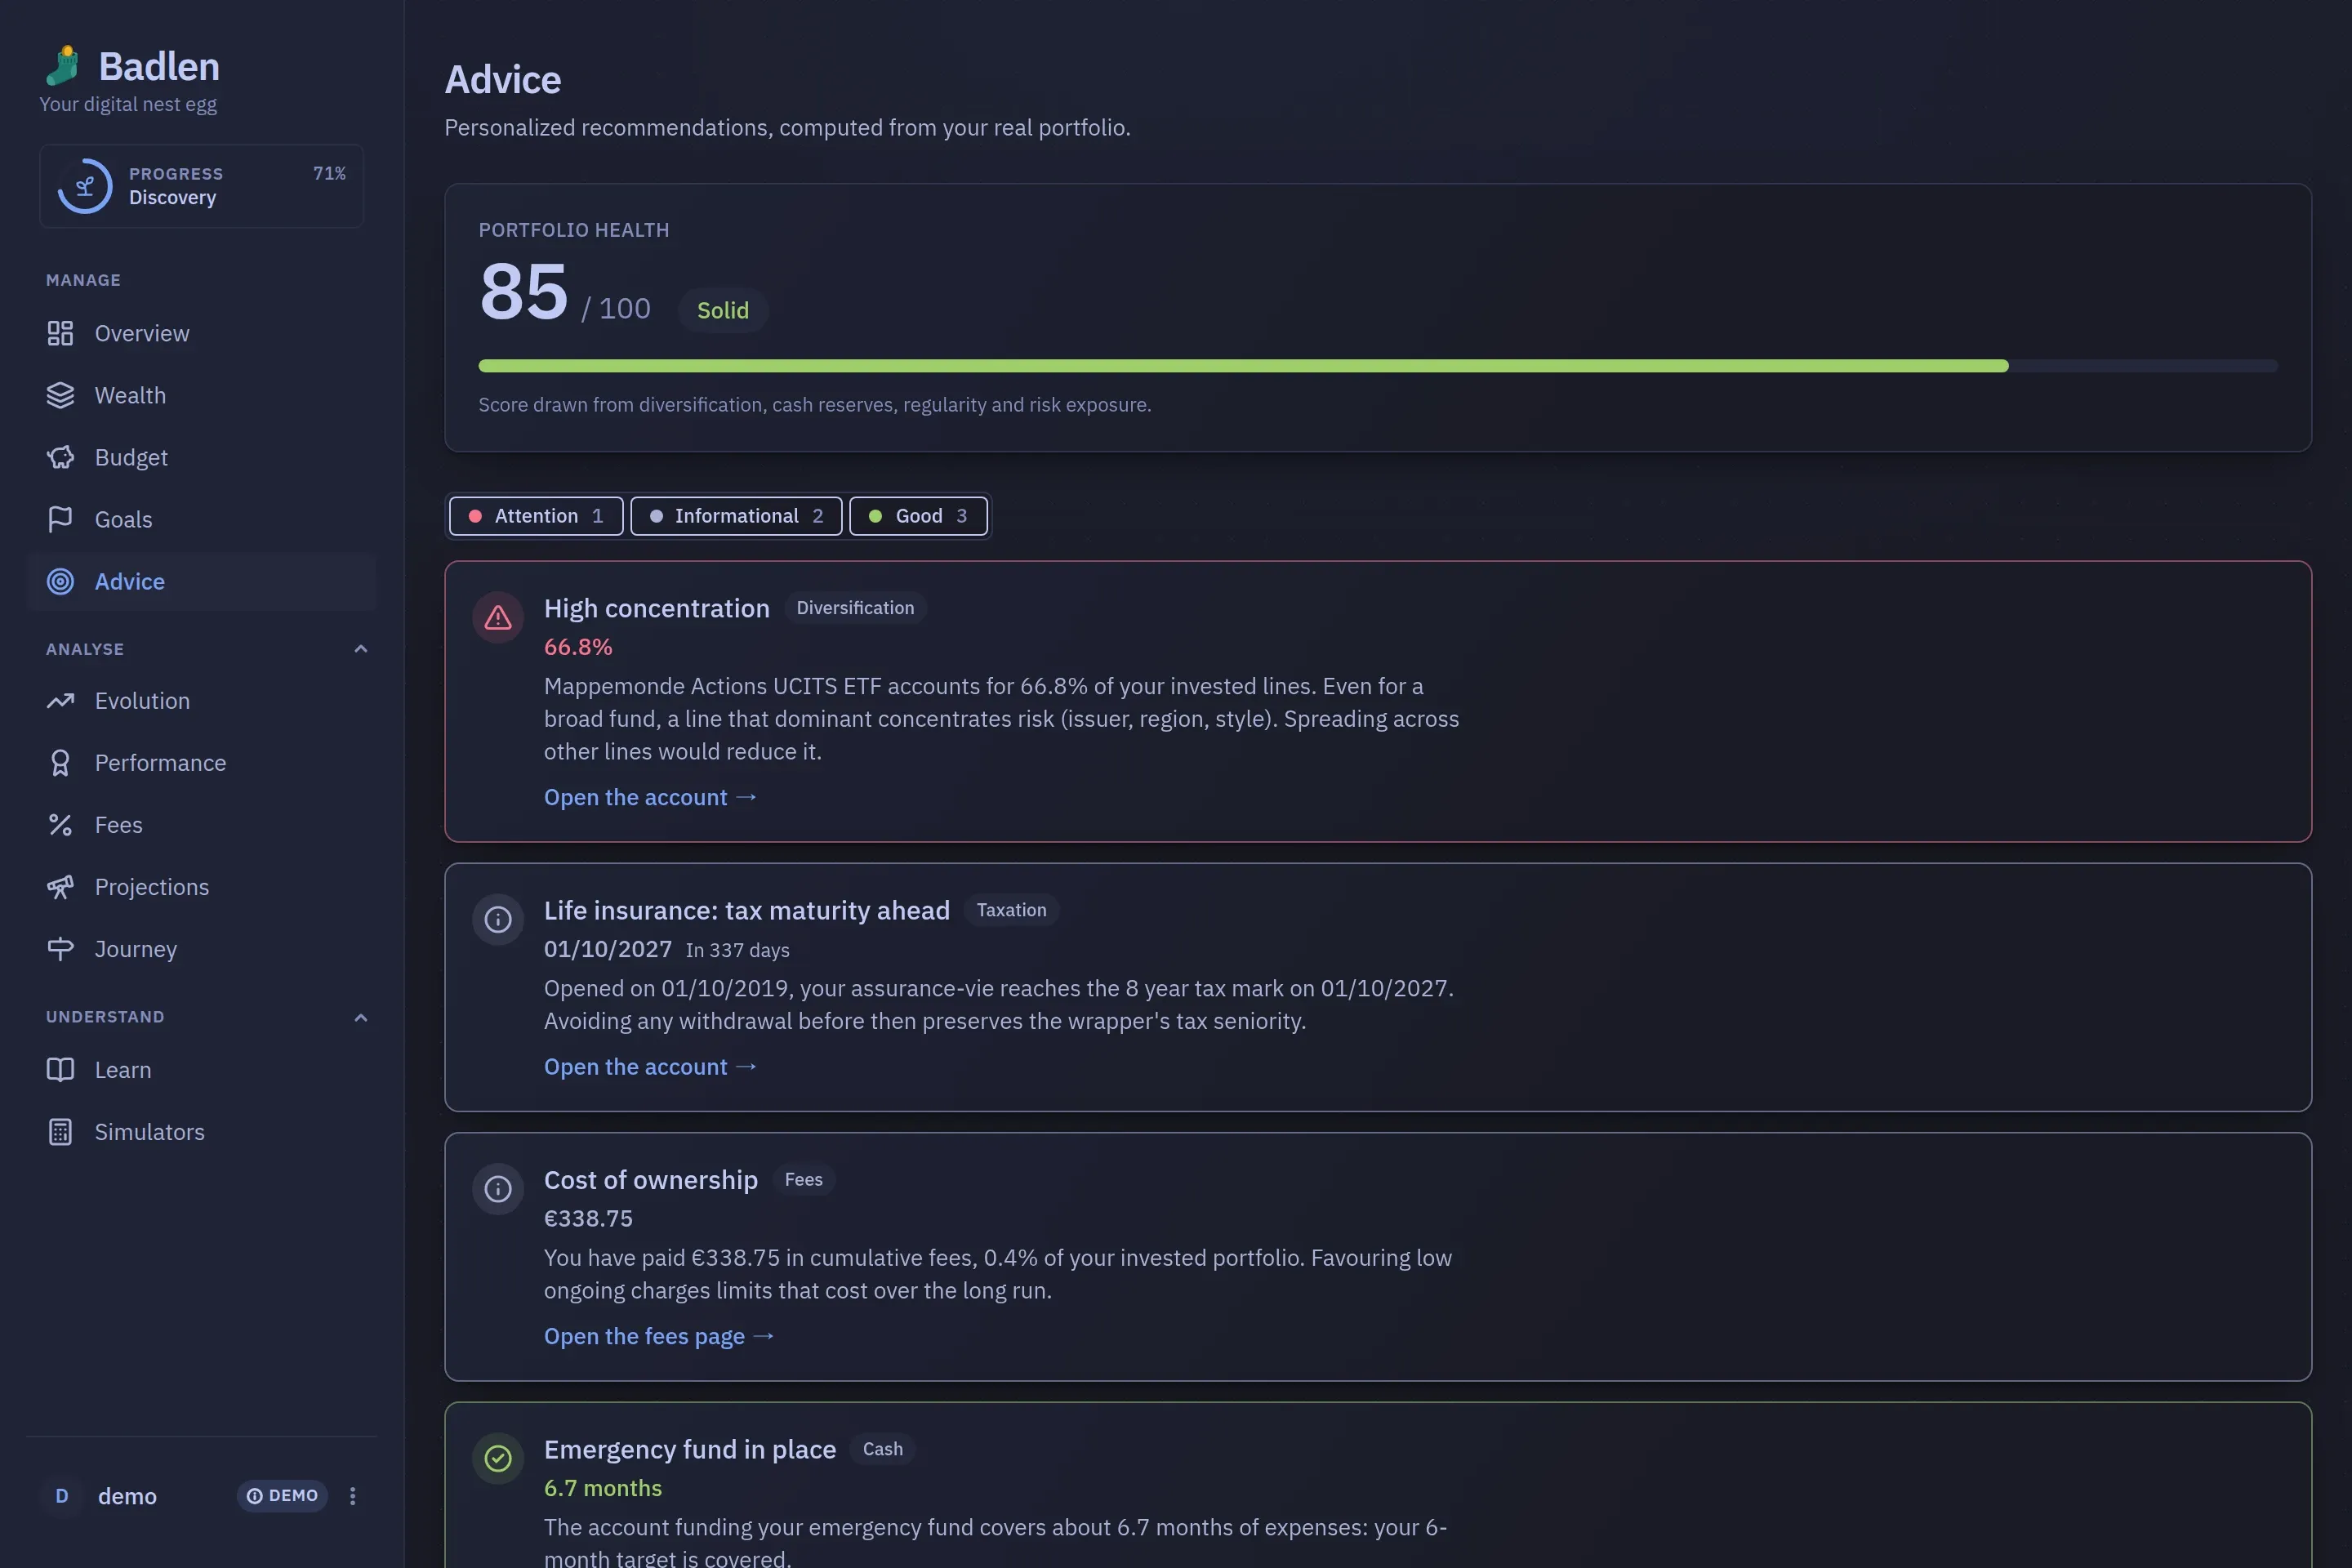This screenshot has width=2352, height=1568.
Task: Toggle the Good filter chip
Action: pyautogui.click(x=918, y=516)
